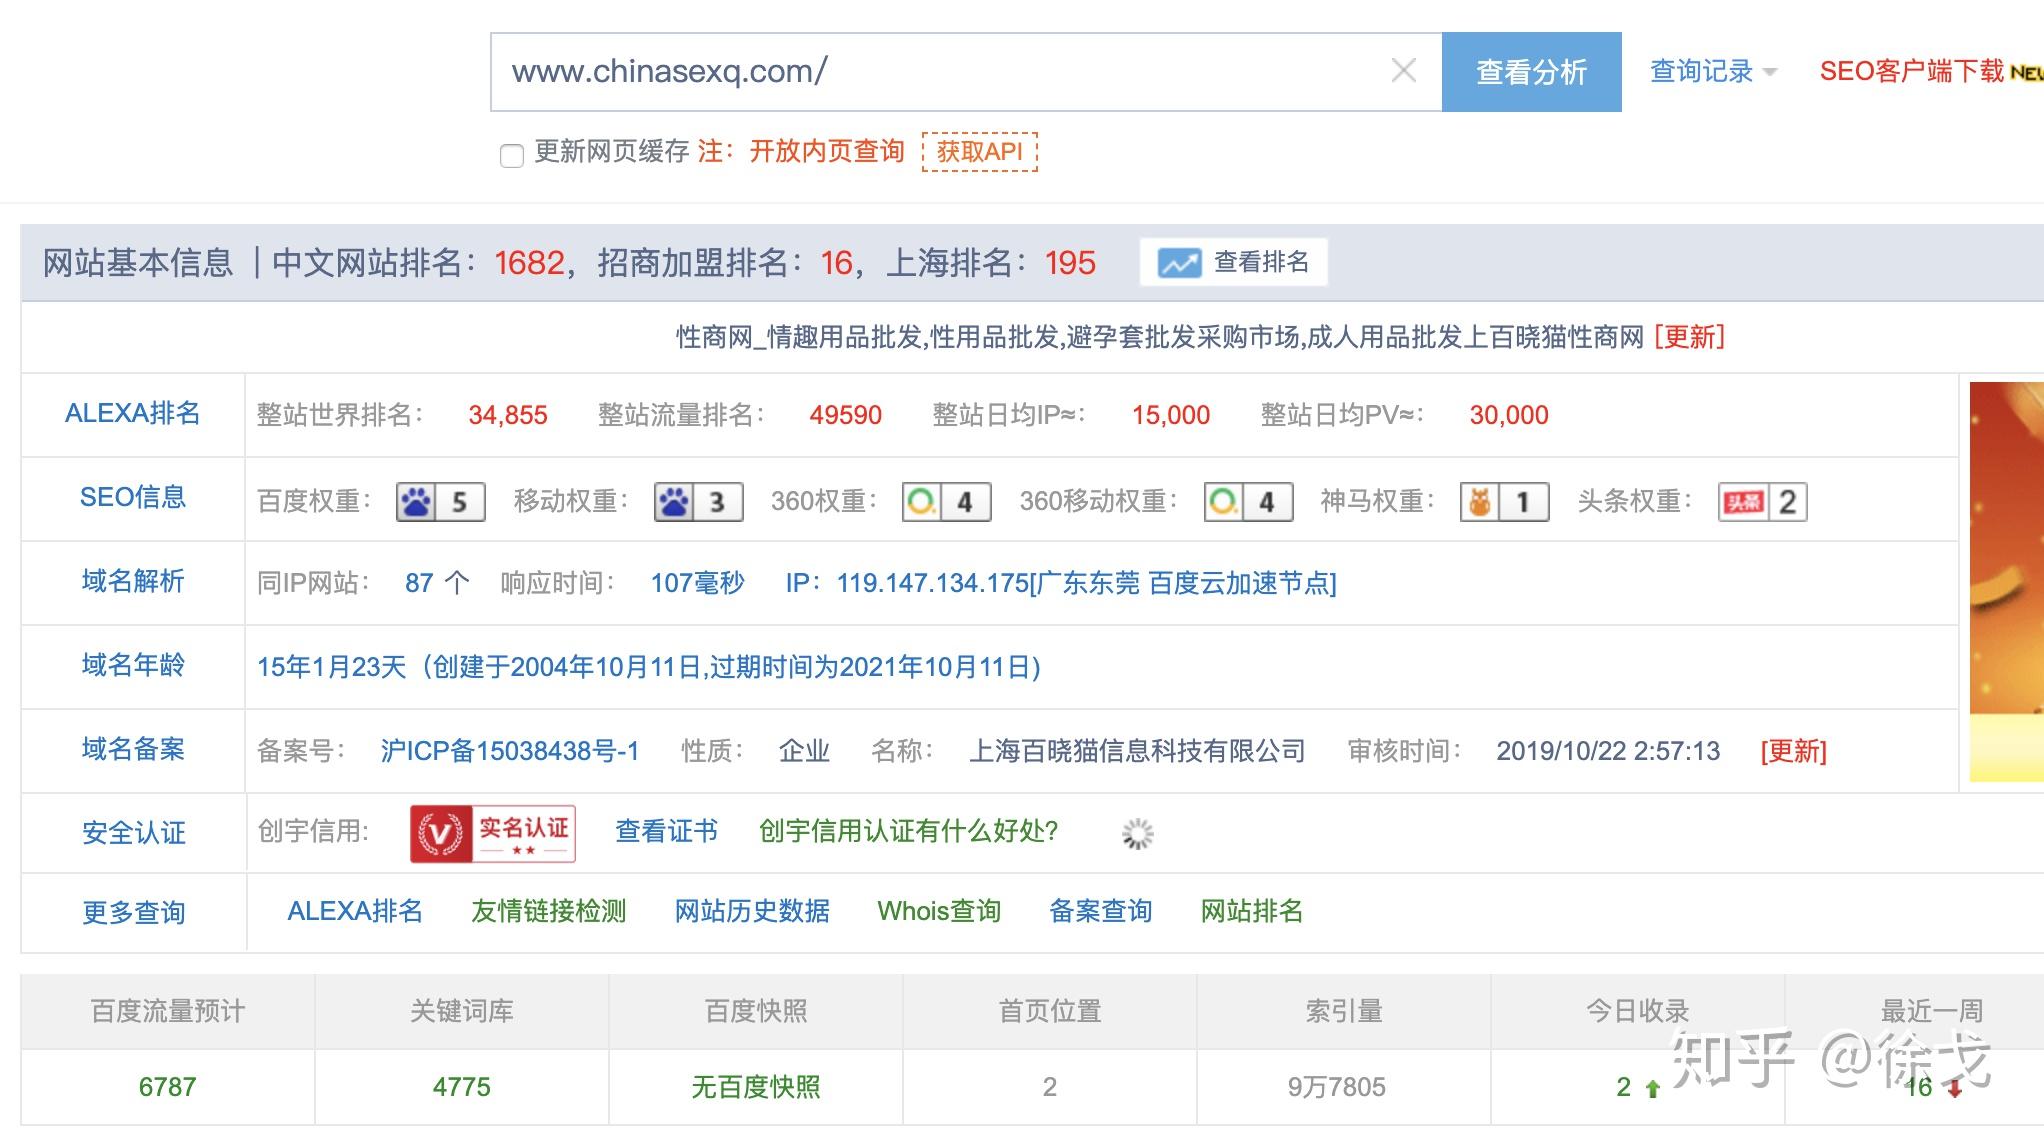Screen dimensions: 2044x1142
Task: Click 更新 next to the site title
Action: 1690,337
